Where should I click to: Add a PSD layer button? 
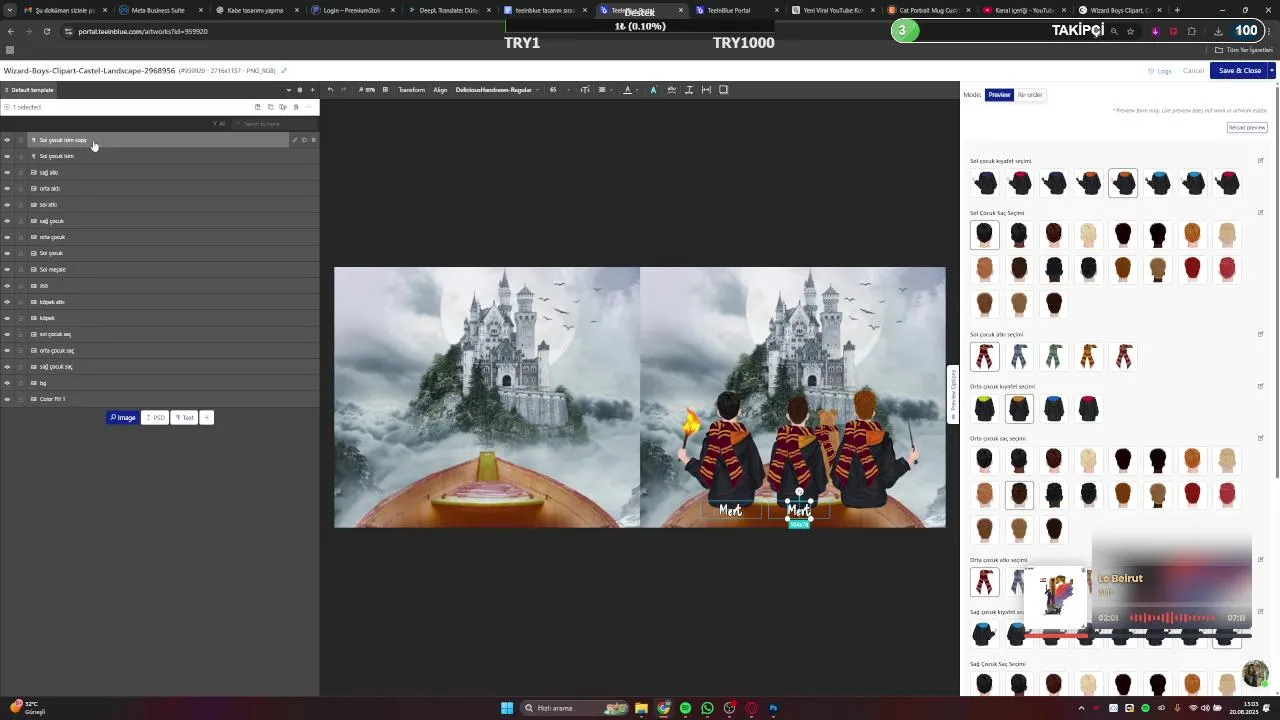click(x=155, y=417)
